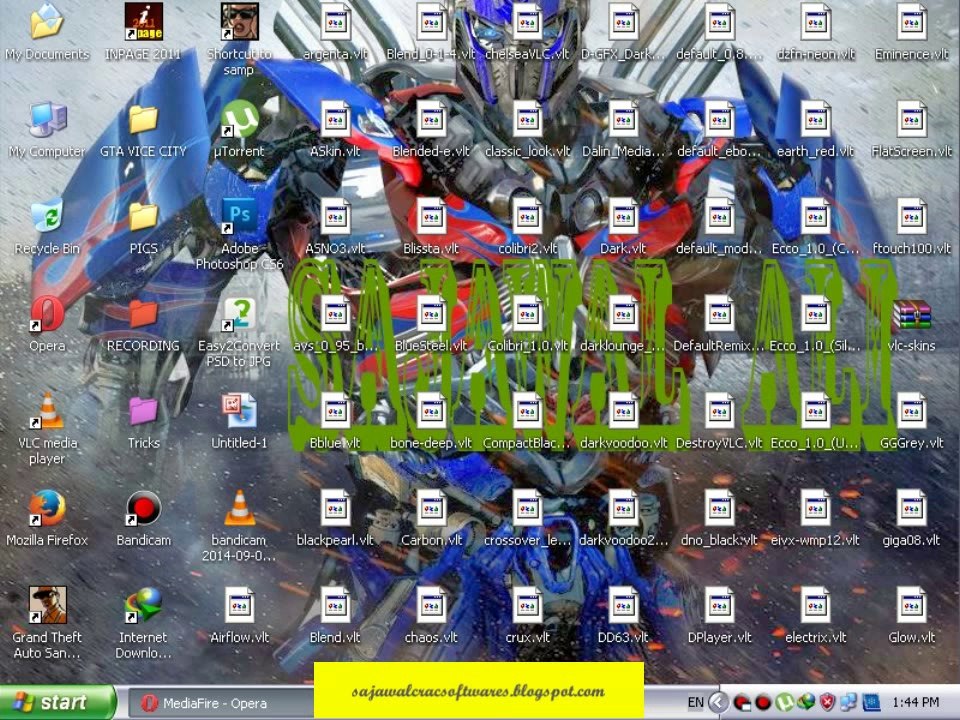Click Easy2Convert PSD to JPG shortcut
This screenshot has height=720, width=960.
tap(239, 313)
